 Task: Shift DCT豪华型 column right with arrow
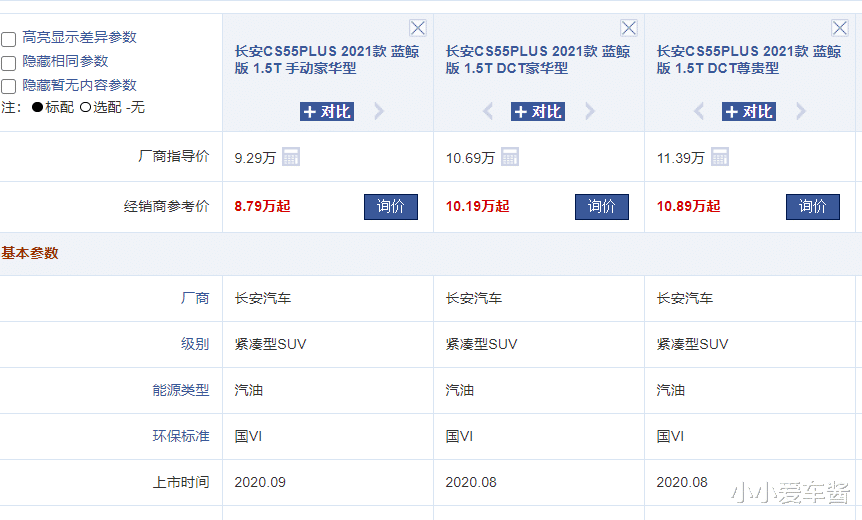pos(590,111)
